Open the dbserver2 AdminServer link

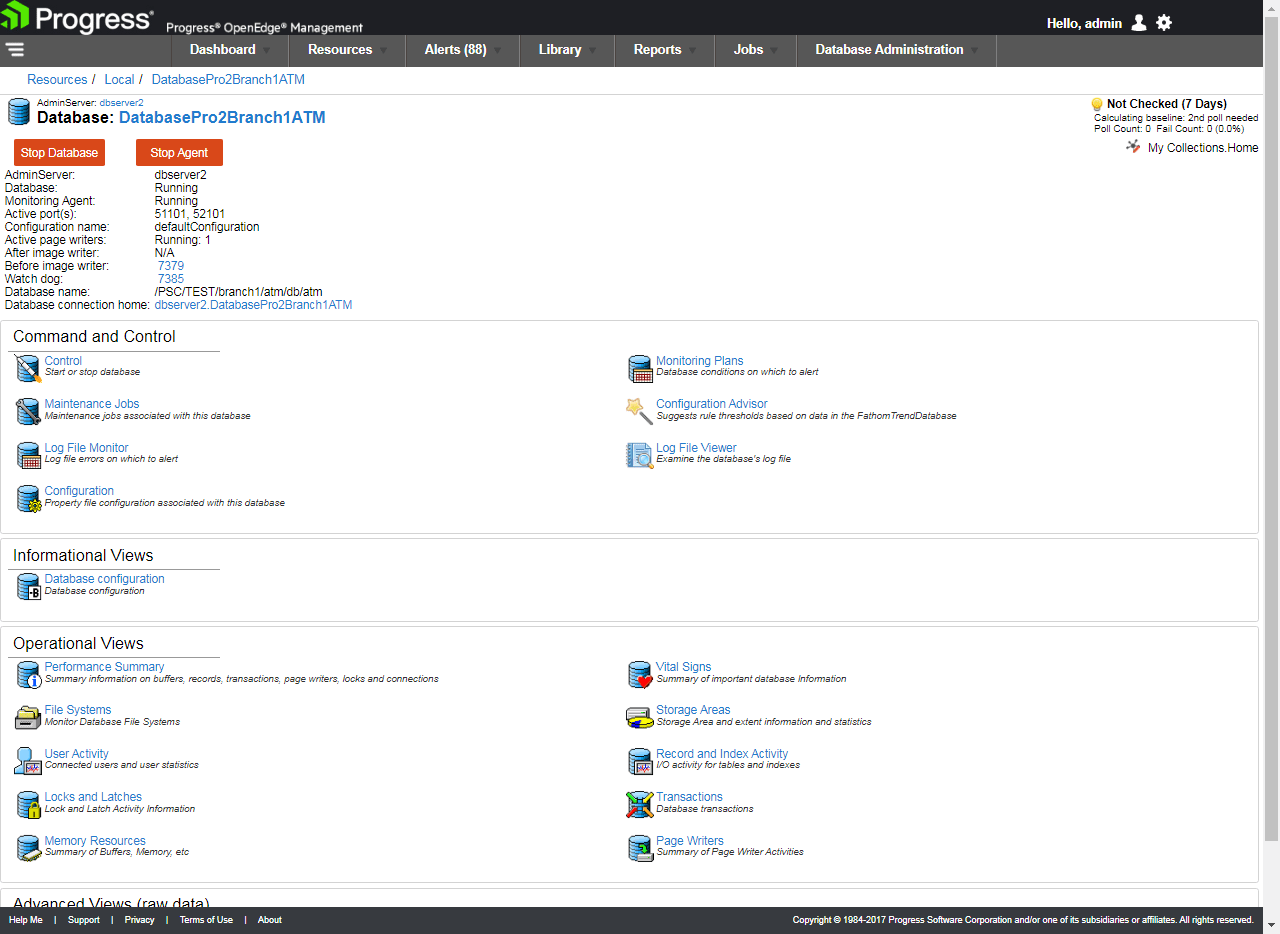tap(121, 102)
